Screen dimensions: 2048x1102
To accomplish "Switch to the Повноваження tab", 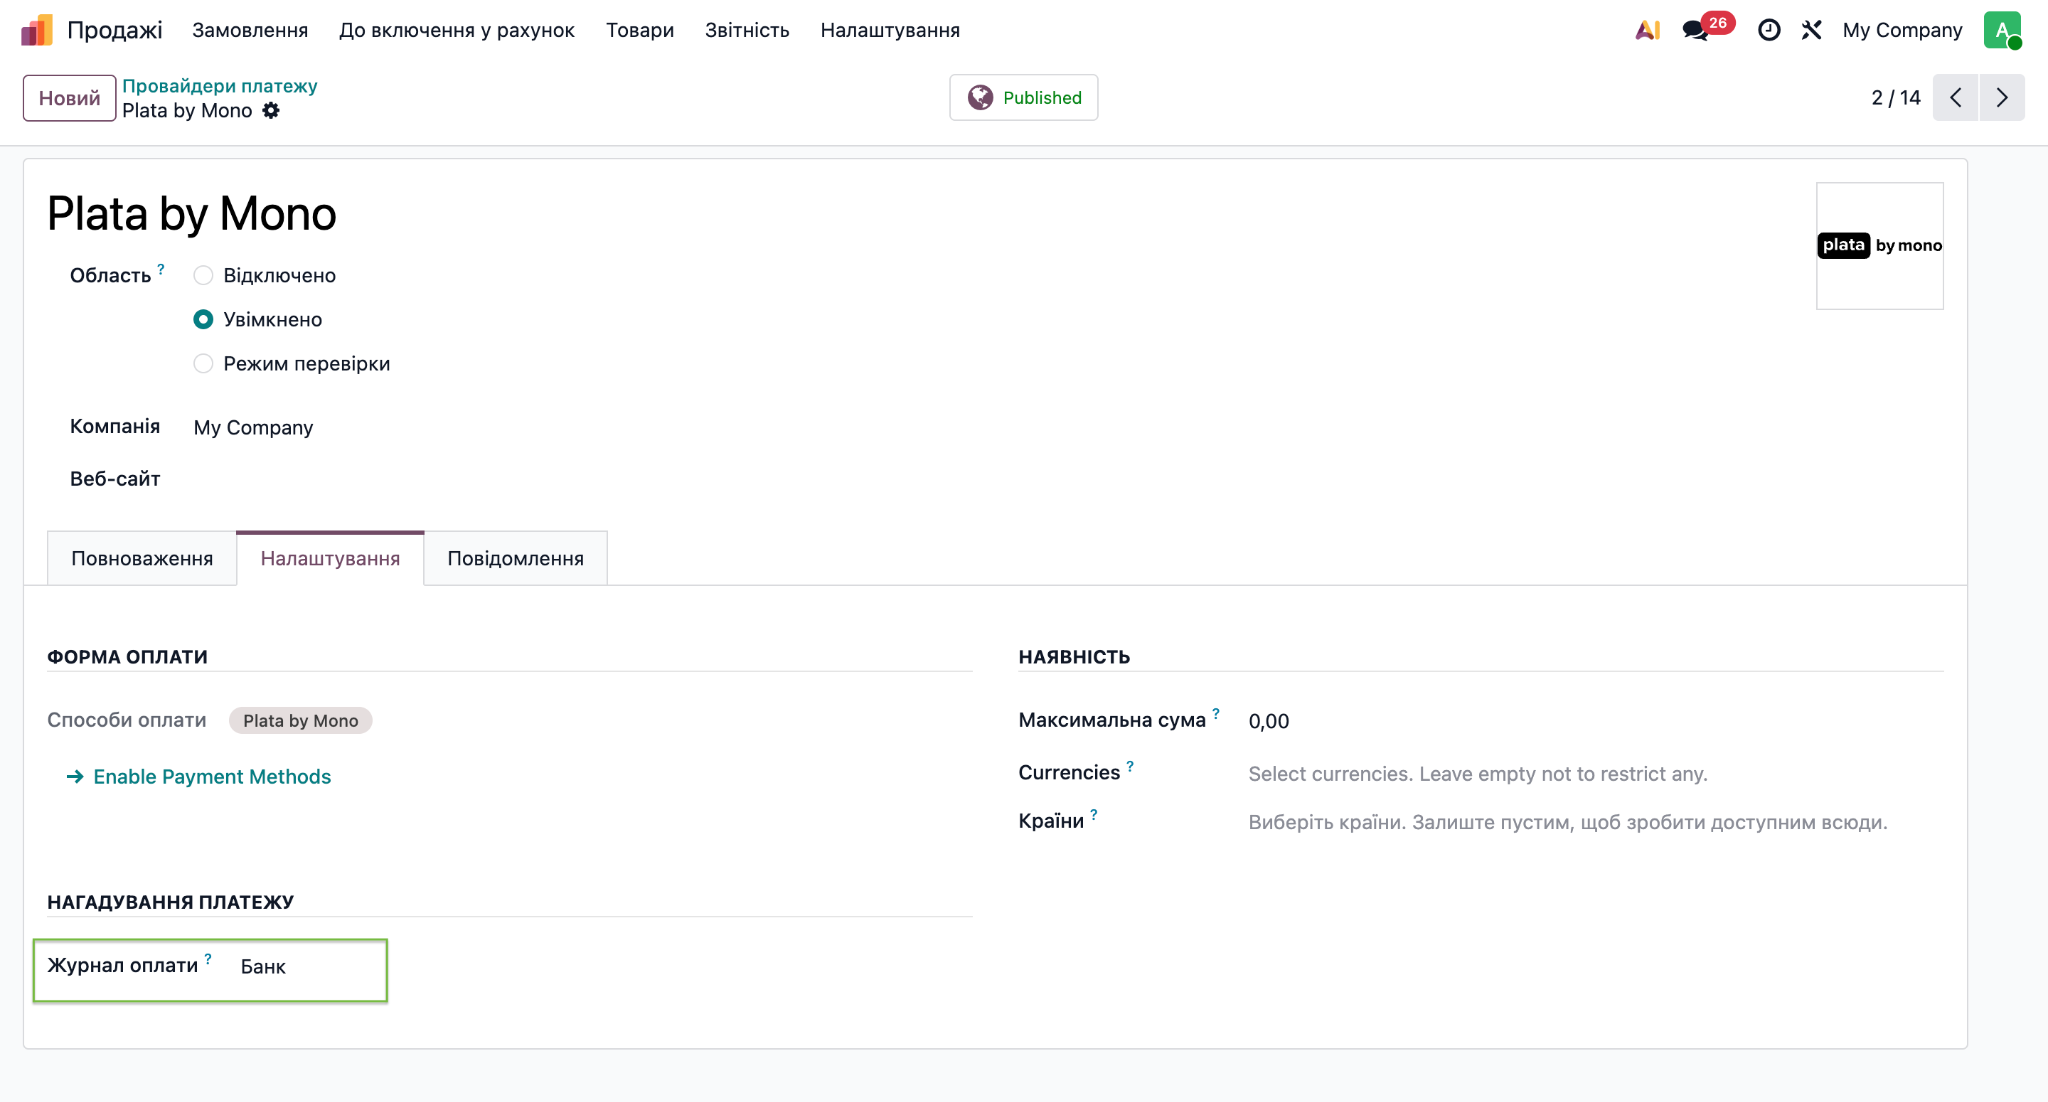I will coord(142,558).
